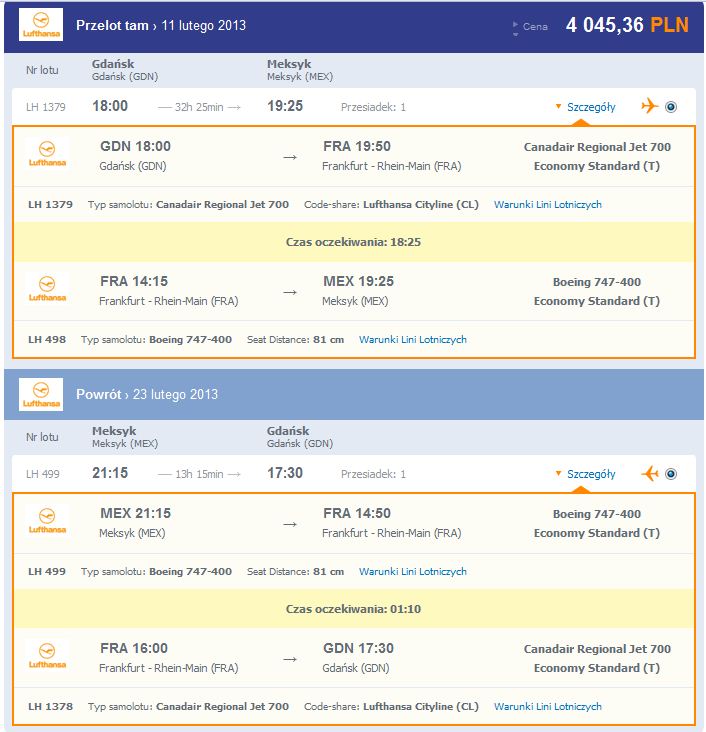Click the Lufthansa logo in outbound header
The height and width of the screenshot is (732, 706).
(x=41, y=25)
